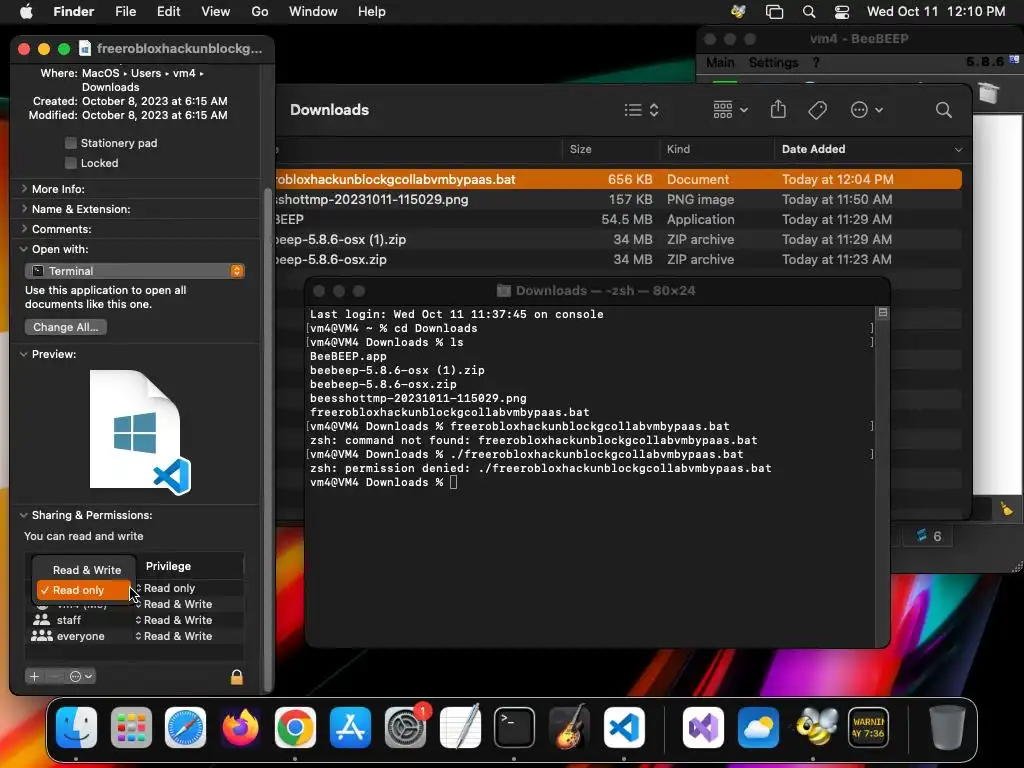Open the Terminal application dropdown

(x=135, y=270)
